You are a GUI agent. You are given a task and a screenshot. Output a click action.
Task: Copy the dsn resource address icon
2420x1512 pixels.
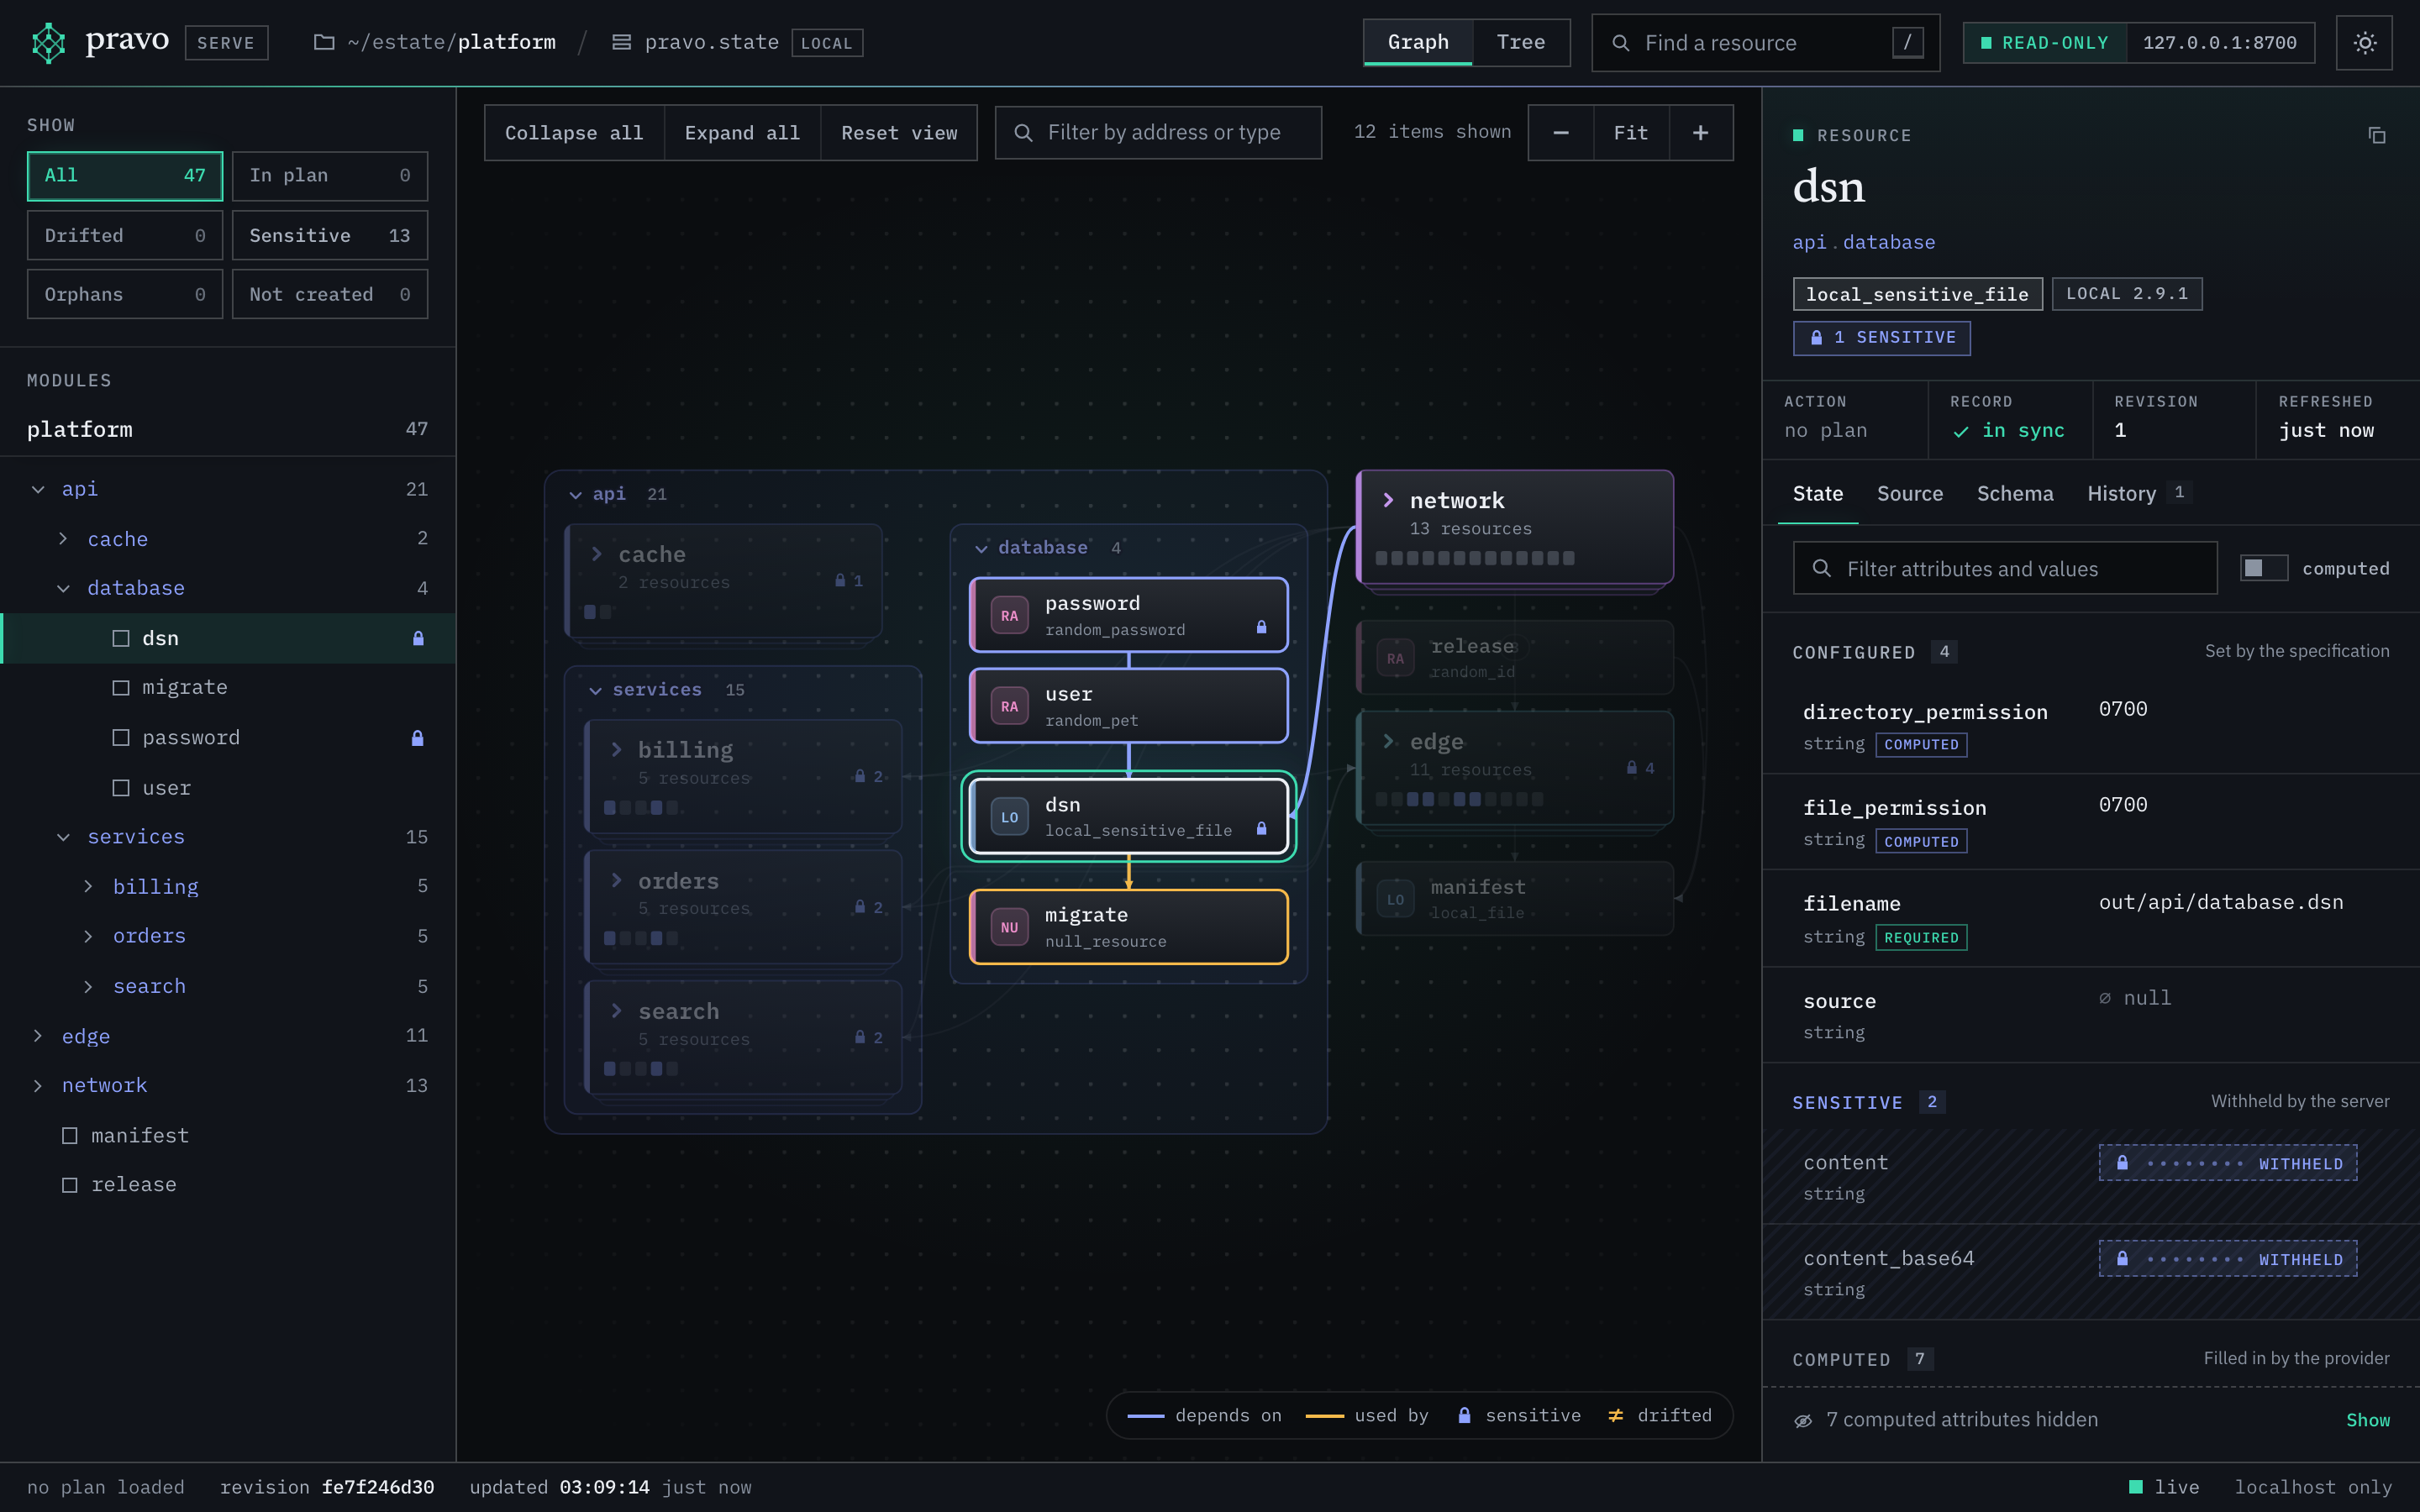tap(2377, 135)
